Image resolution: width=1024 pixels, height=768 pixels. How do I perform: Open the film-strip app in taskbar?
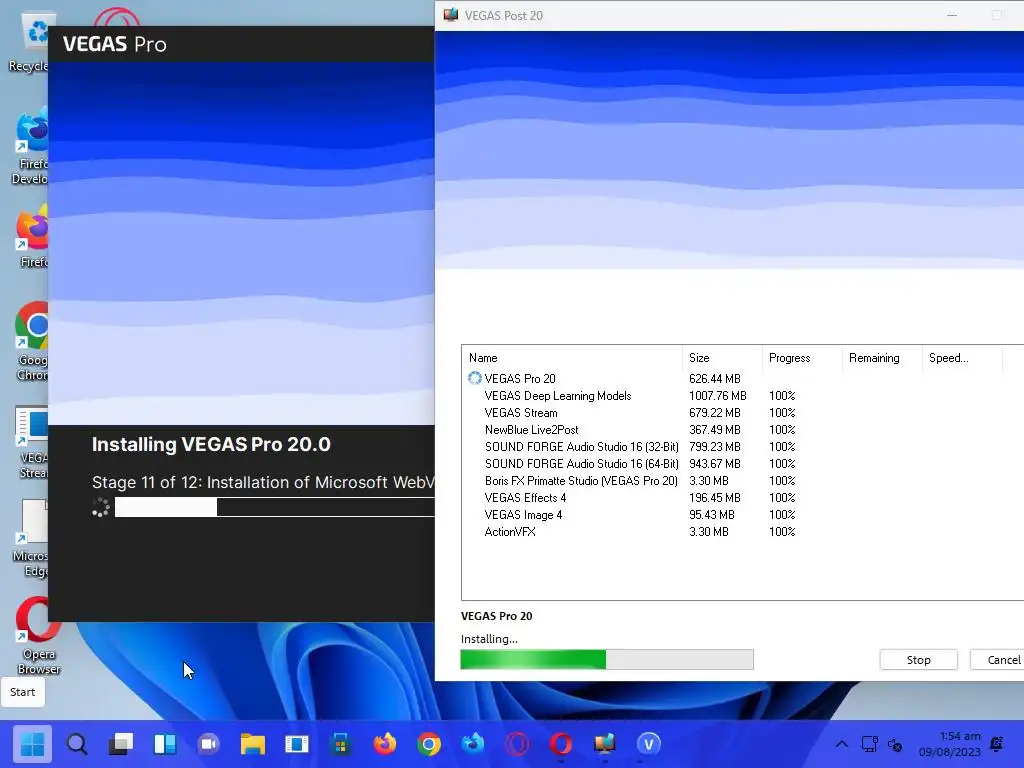tap(296, 743)
